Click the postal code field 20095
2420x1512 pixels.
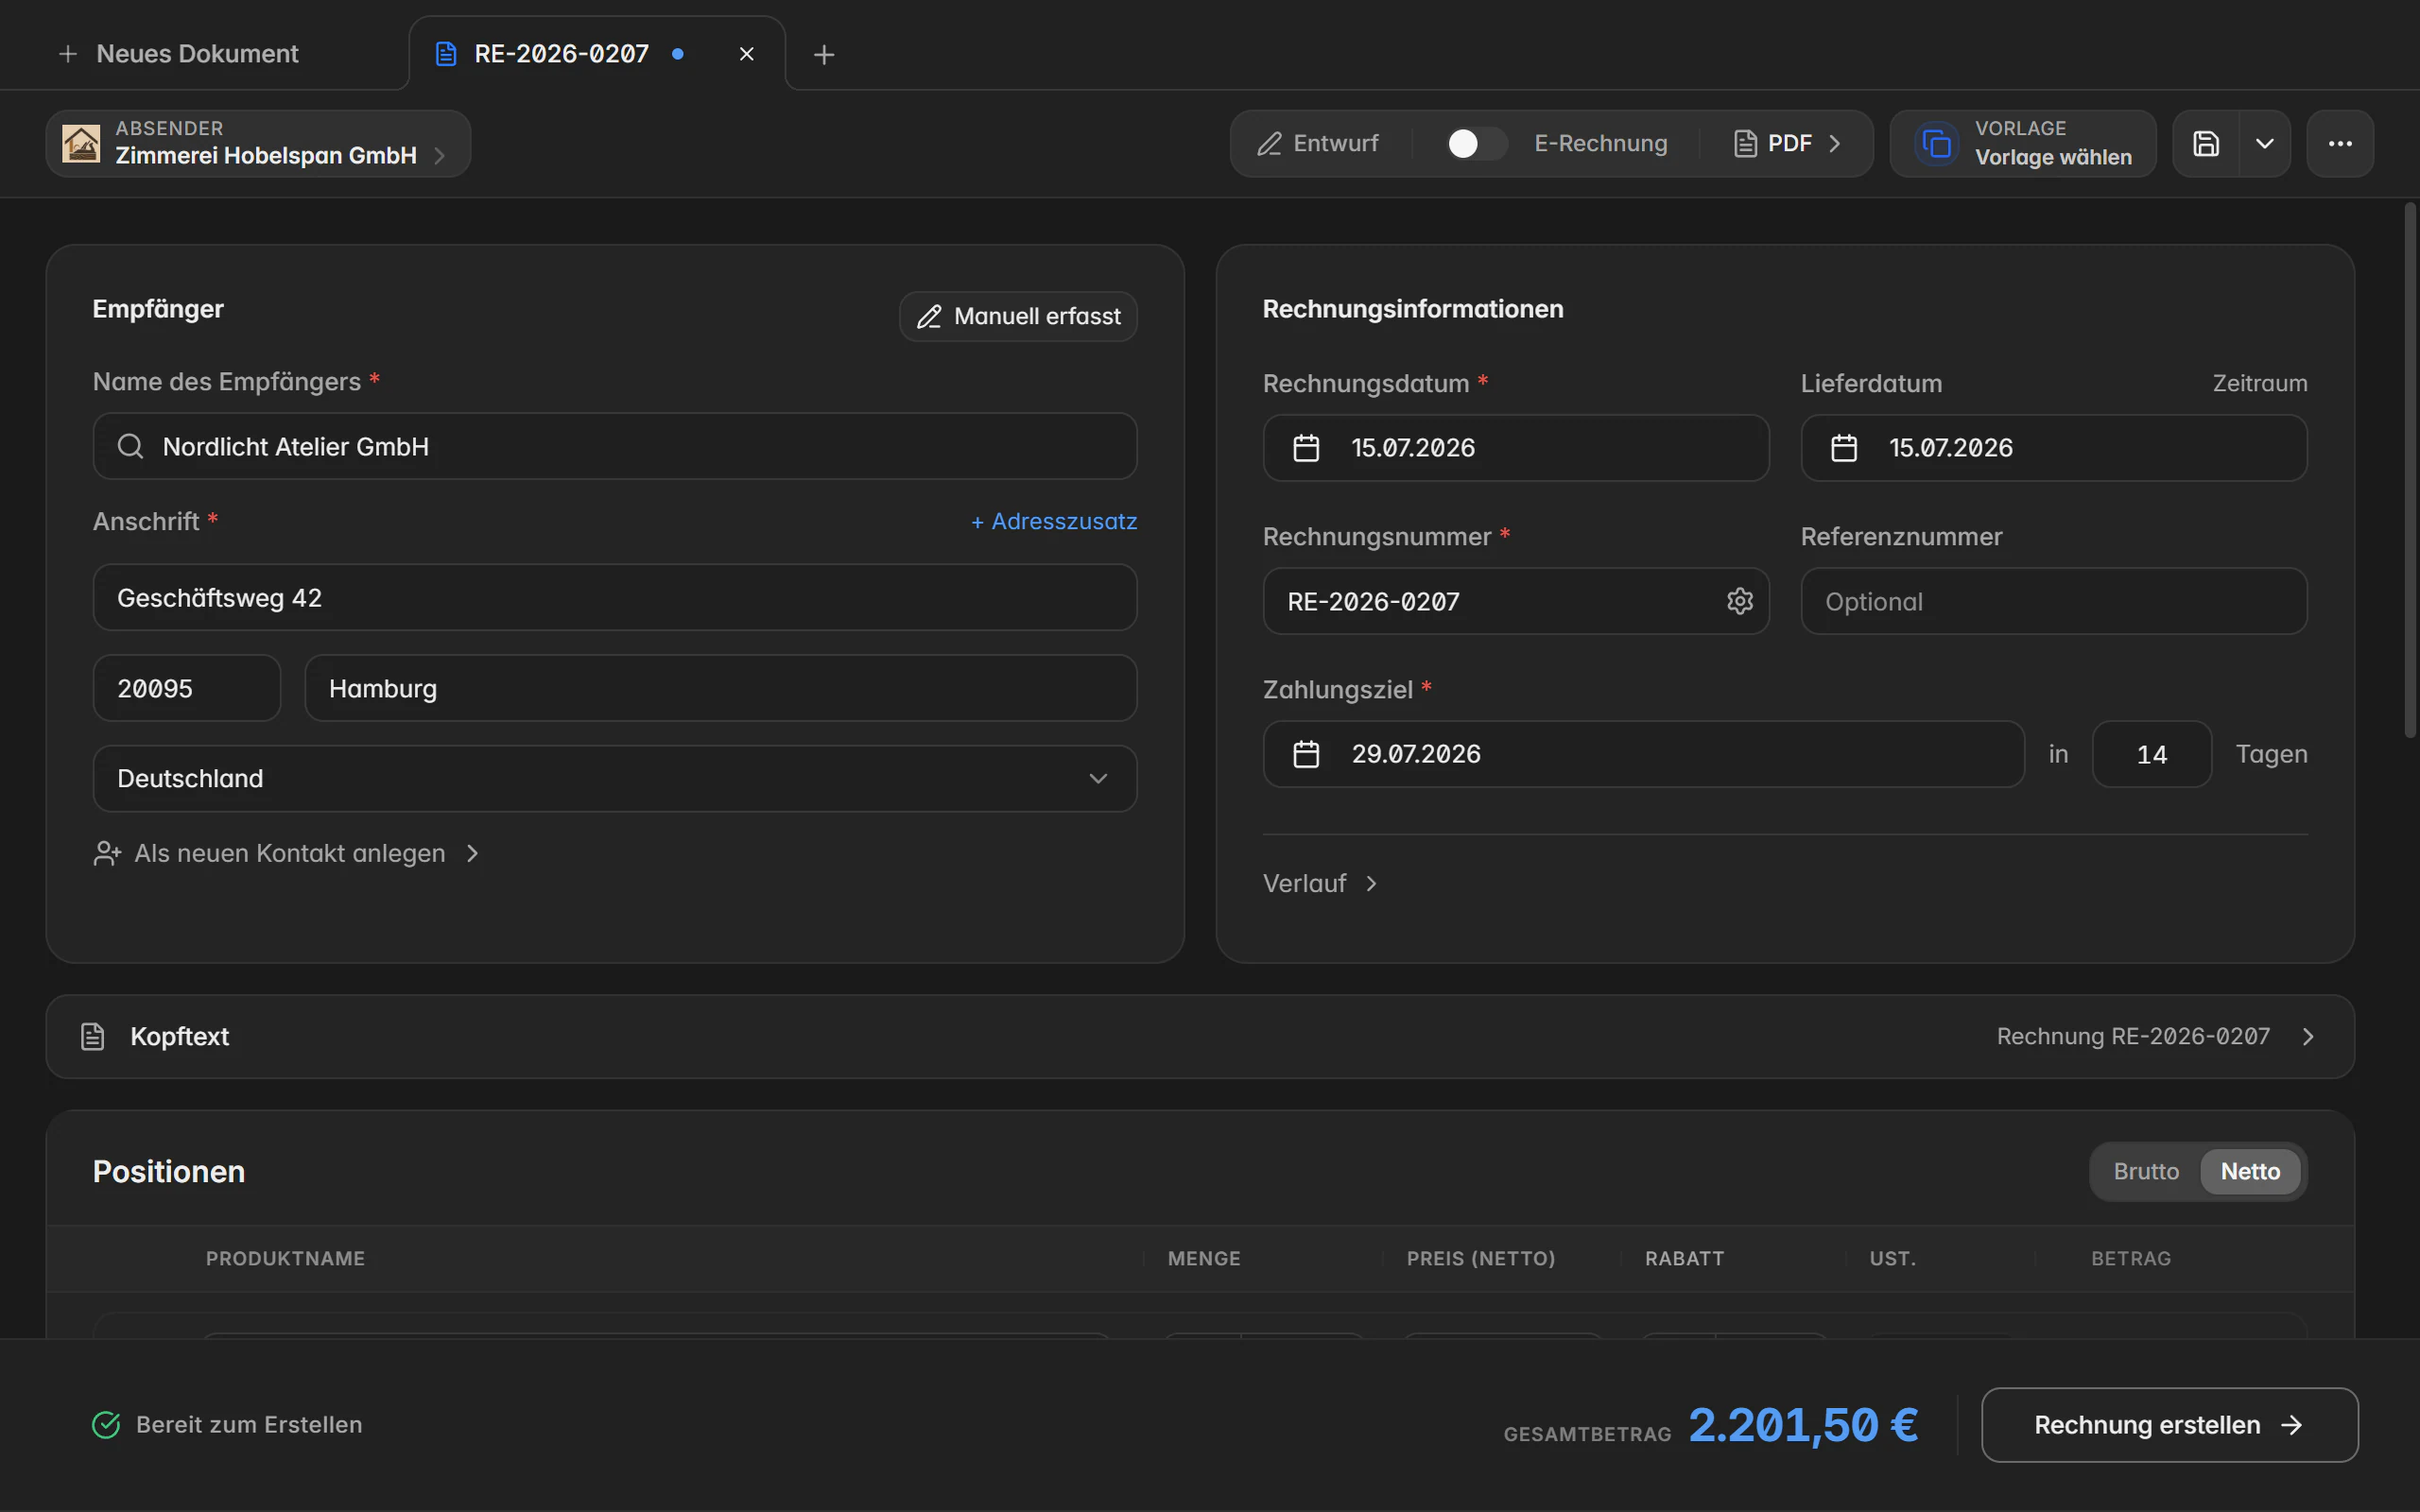[x=187, y=688]
